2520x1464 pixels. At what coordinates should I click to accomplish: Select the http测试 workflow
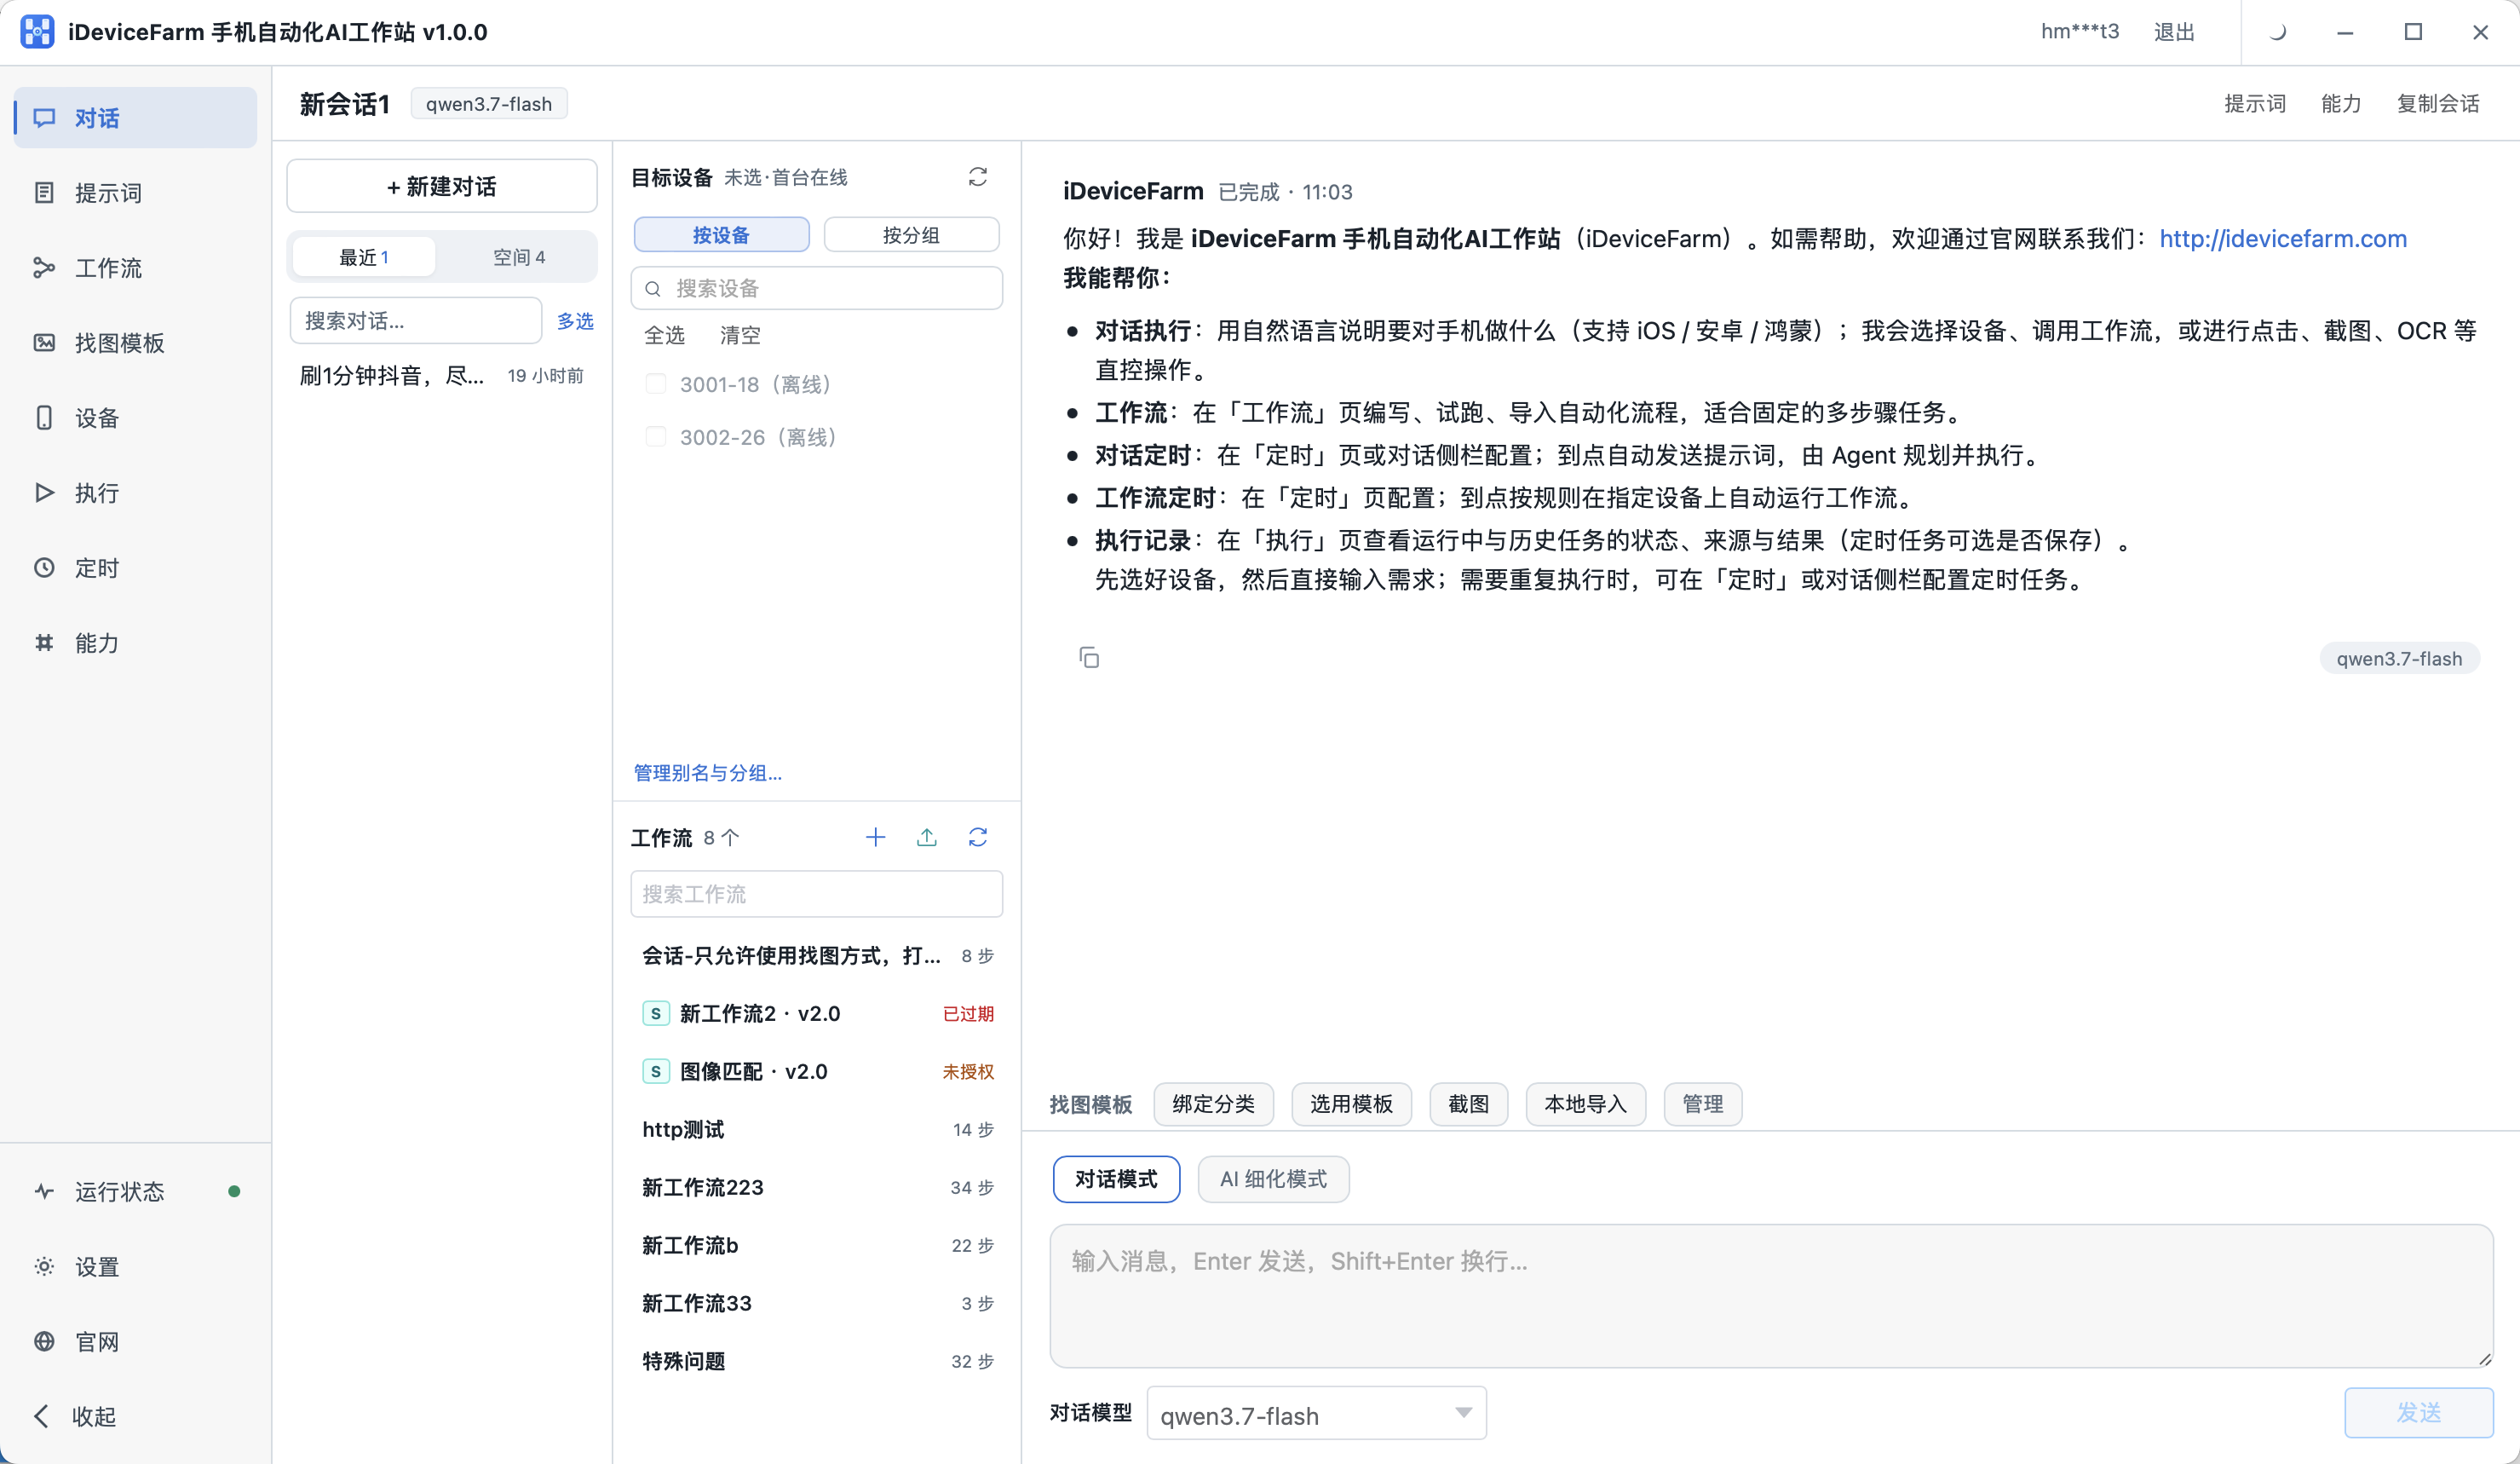point(816,1129)
